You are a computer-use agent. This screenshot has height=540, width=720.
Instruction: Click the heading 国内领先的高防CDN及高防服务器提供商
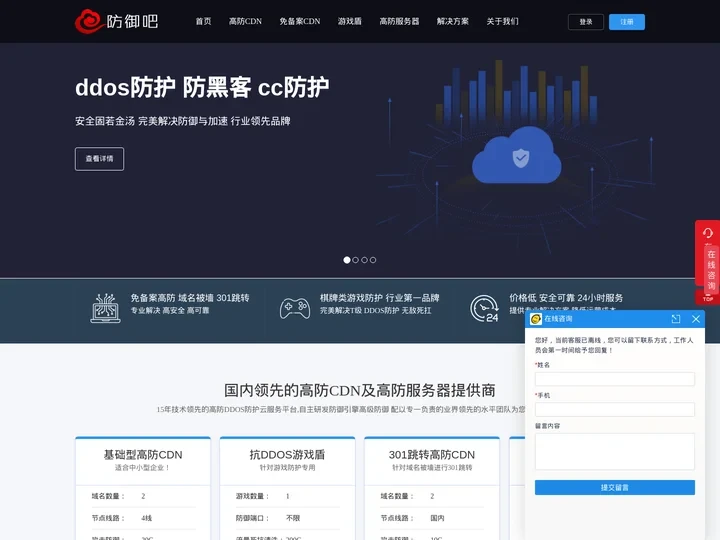point(360,390)
